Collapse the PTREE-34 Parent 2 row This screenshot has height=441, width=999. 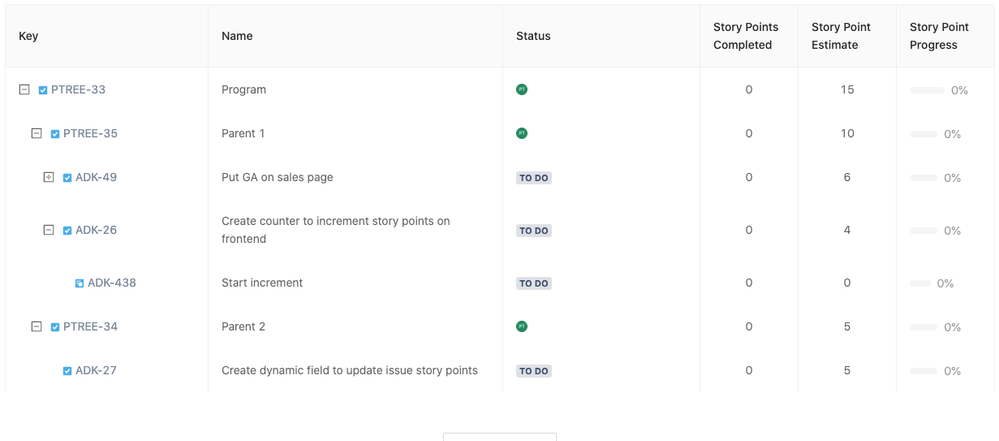tap(36, 326)
